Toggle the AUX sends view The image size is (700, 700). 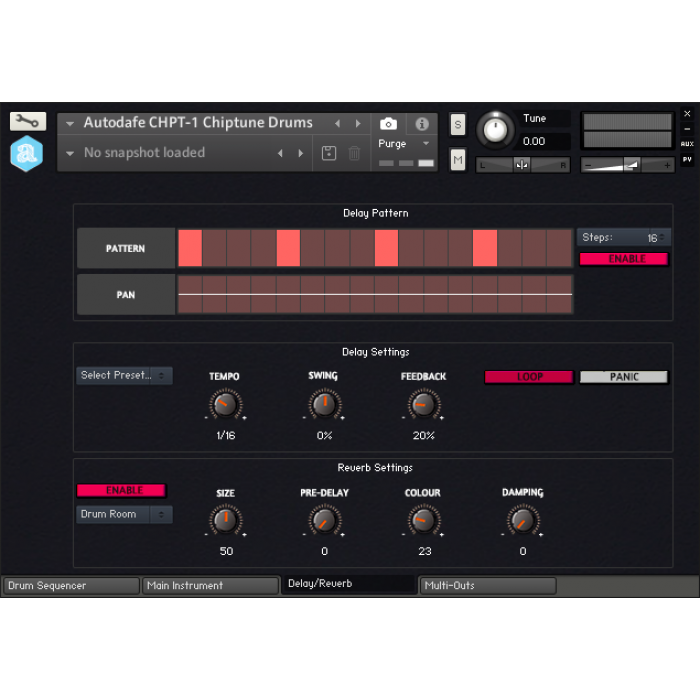point(687,144)
